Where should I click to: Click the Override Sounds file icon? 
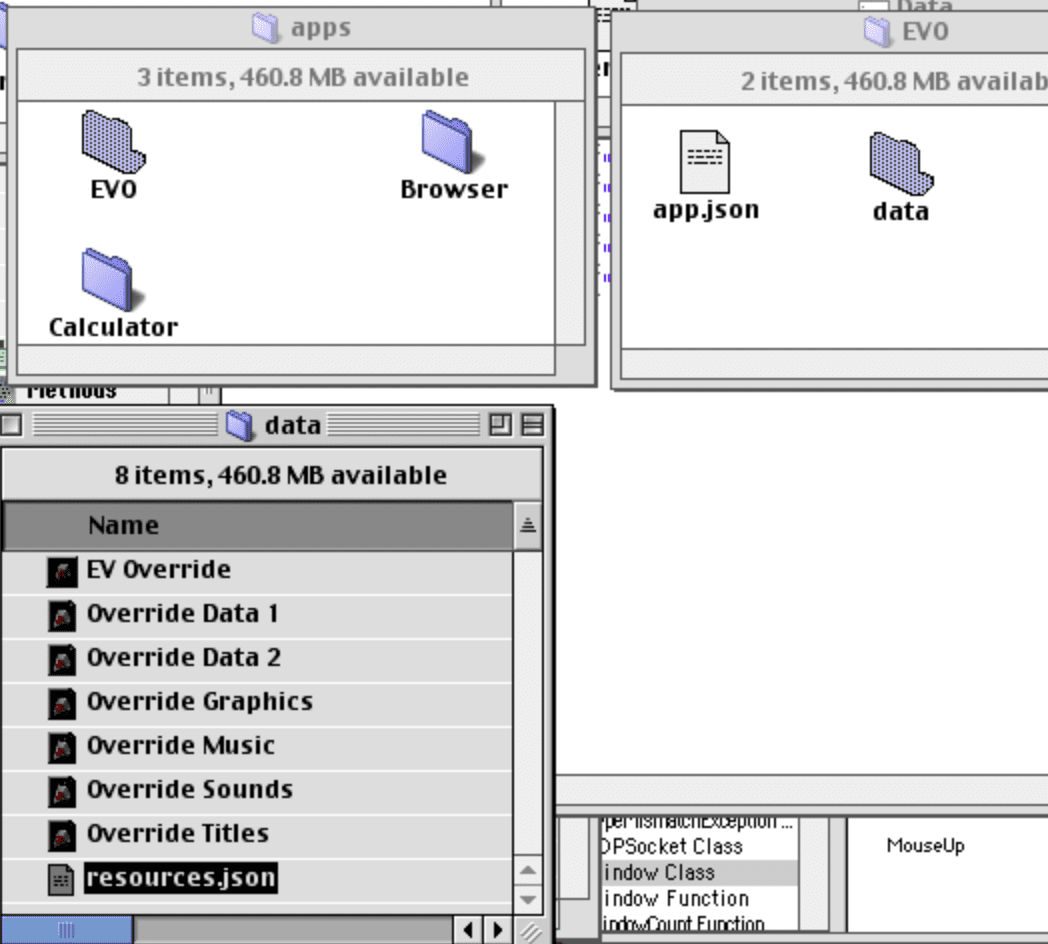tap(61, 792)
